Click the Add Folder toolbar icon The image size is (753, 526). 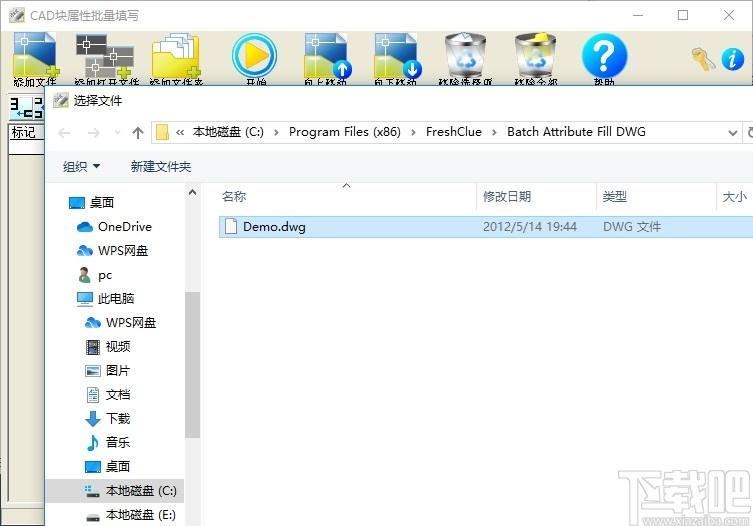pos(176,58)
